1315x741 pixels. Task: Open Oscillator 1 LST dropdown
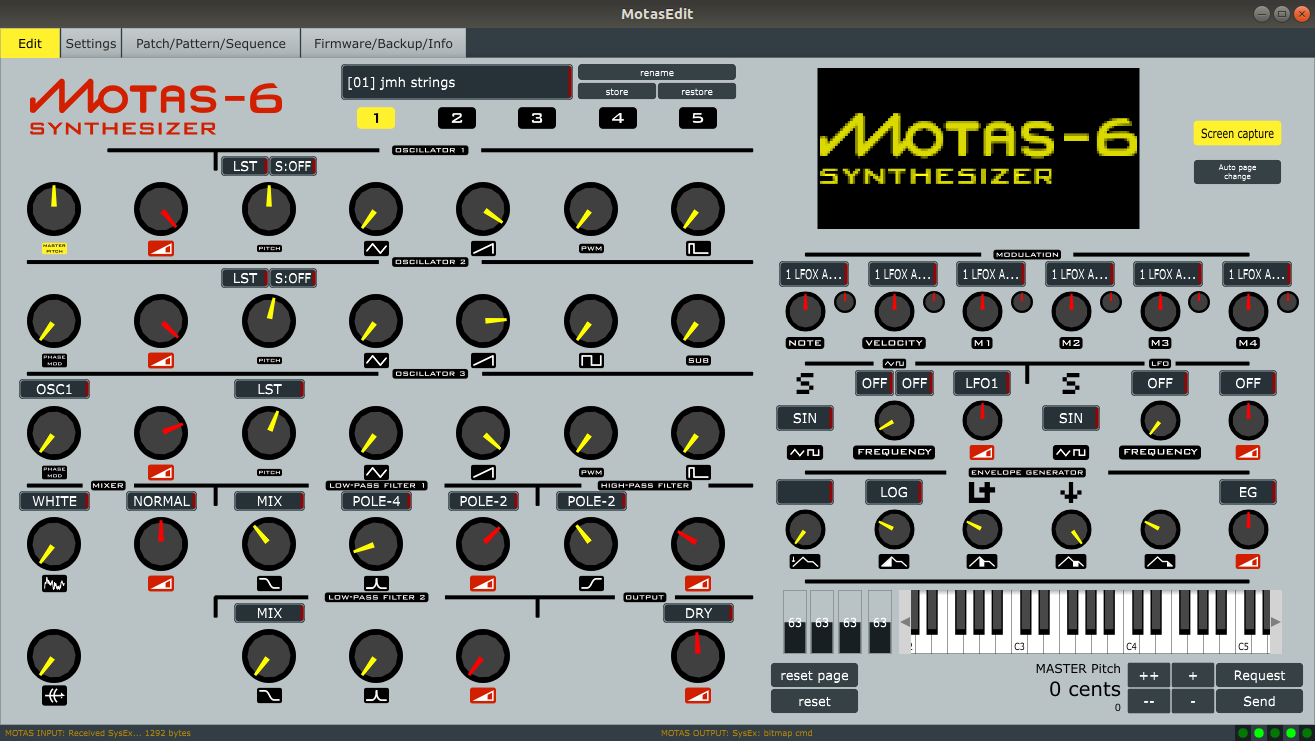coord(244,166)
